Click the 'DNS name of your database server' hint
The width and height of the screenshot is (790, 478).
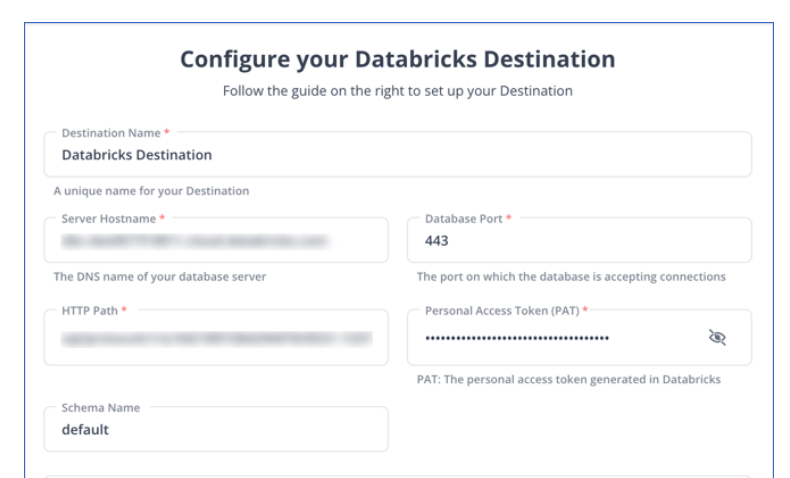160,277
